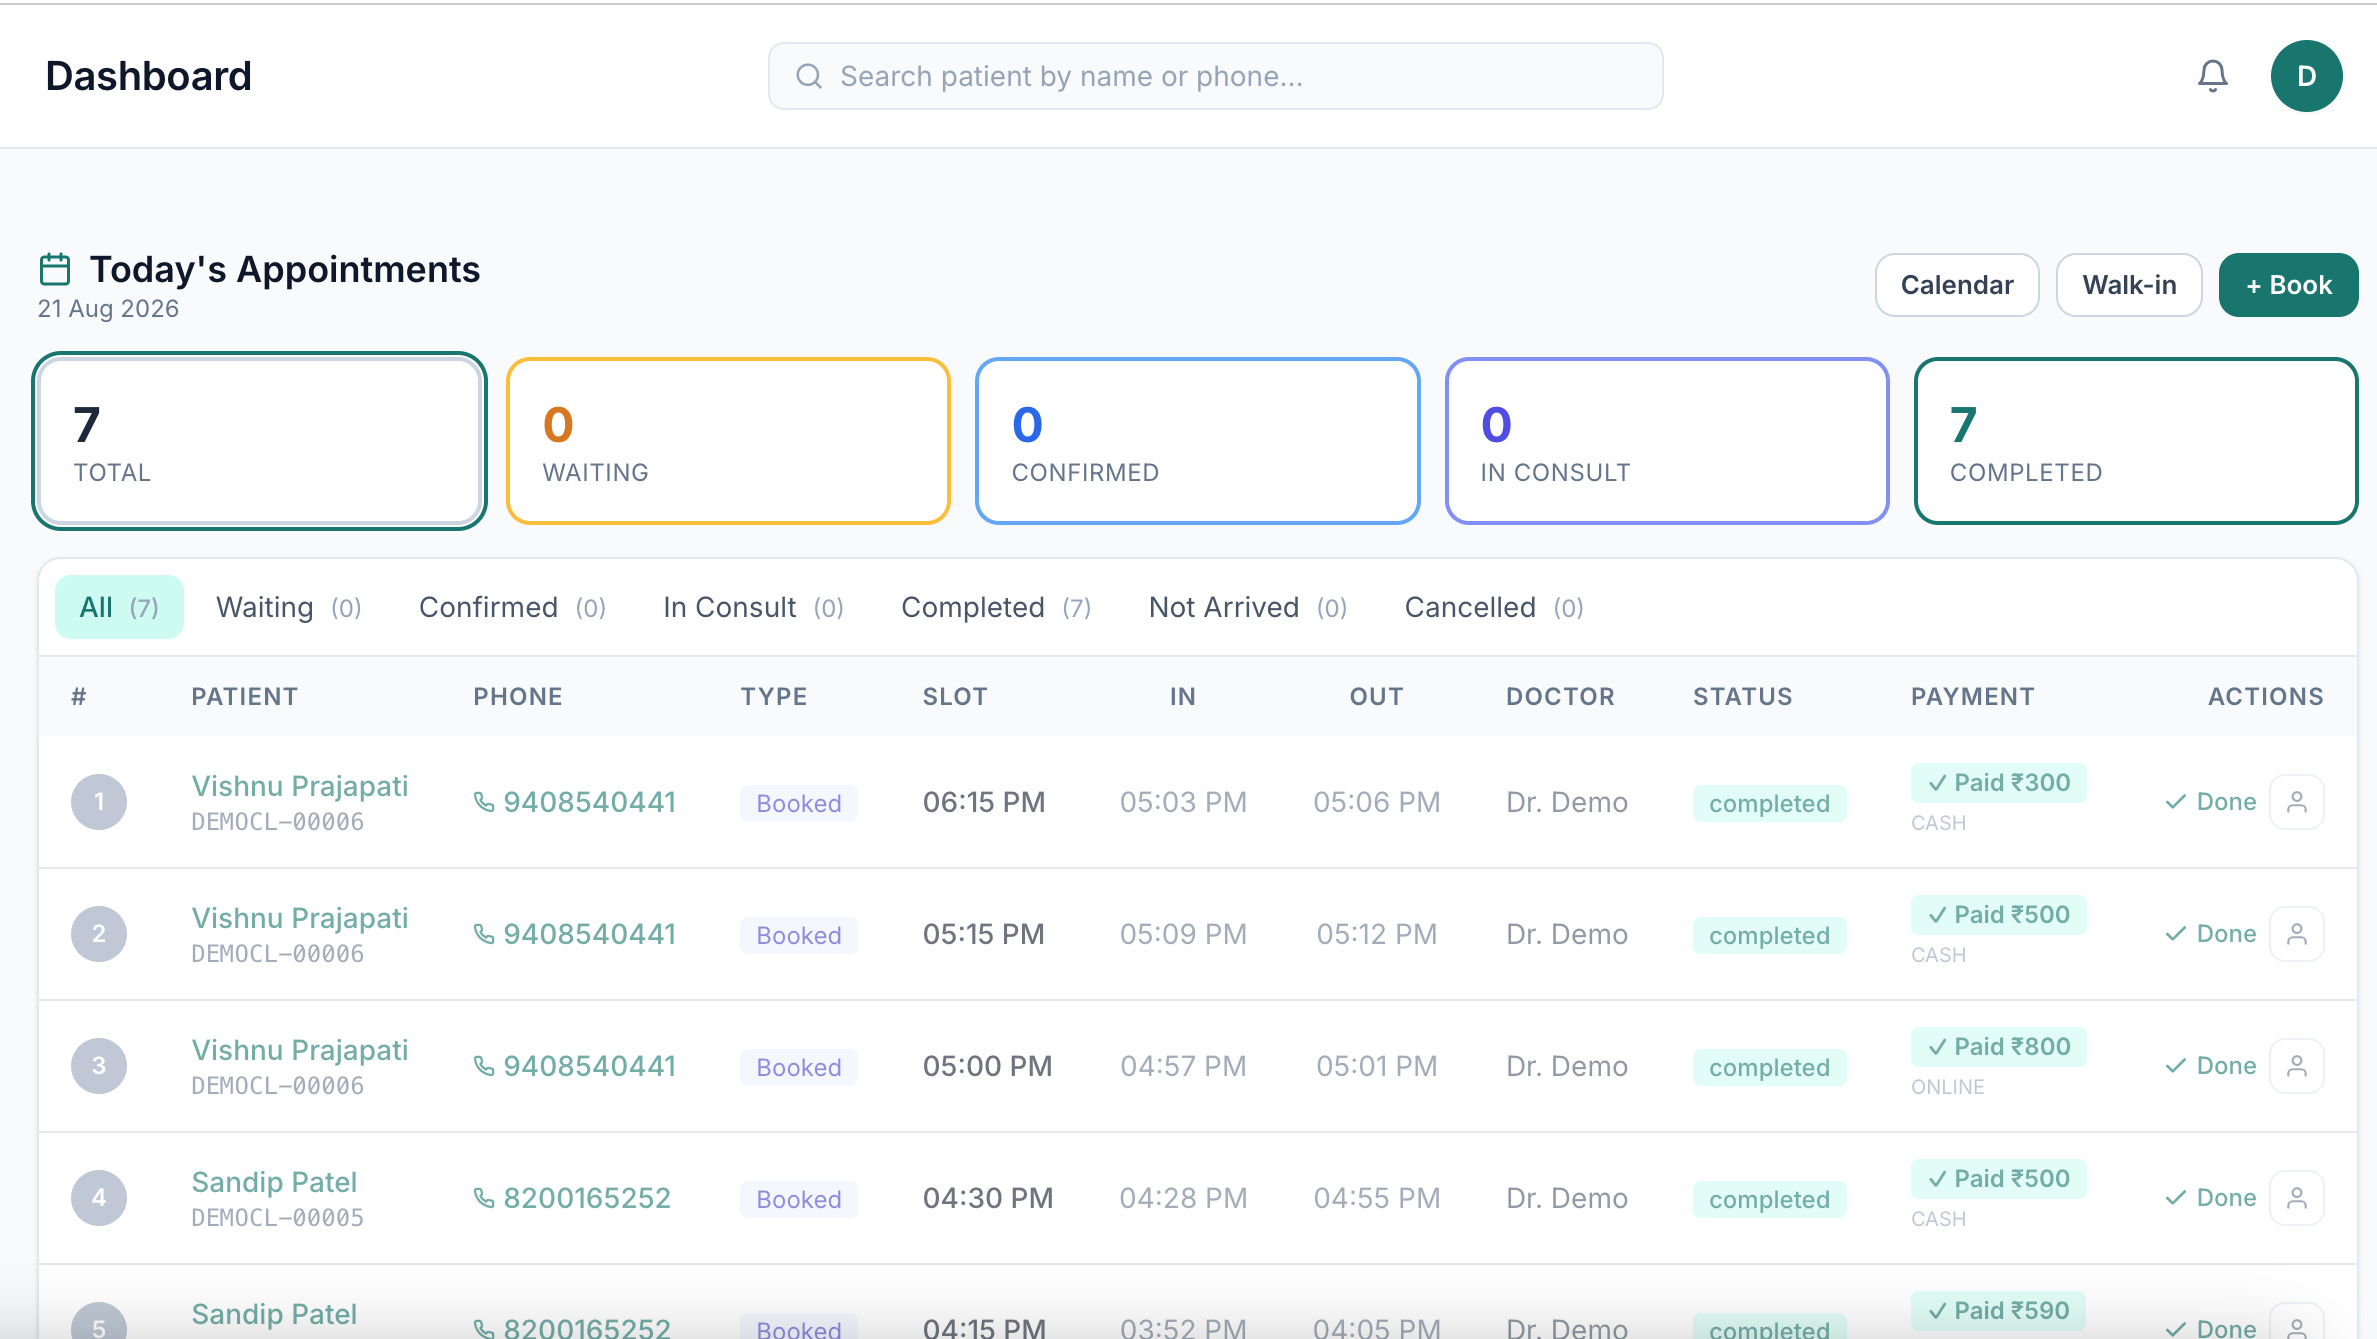Add a Walk-in appointment
Screen dimensions: 2377x1339
(2129, 285)
